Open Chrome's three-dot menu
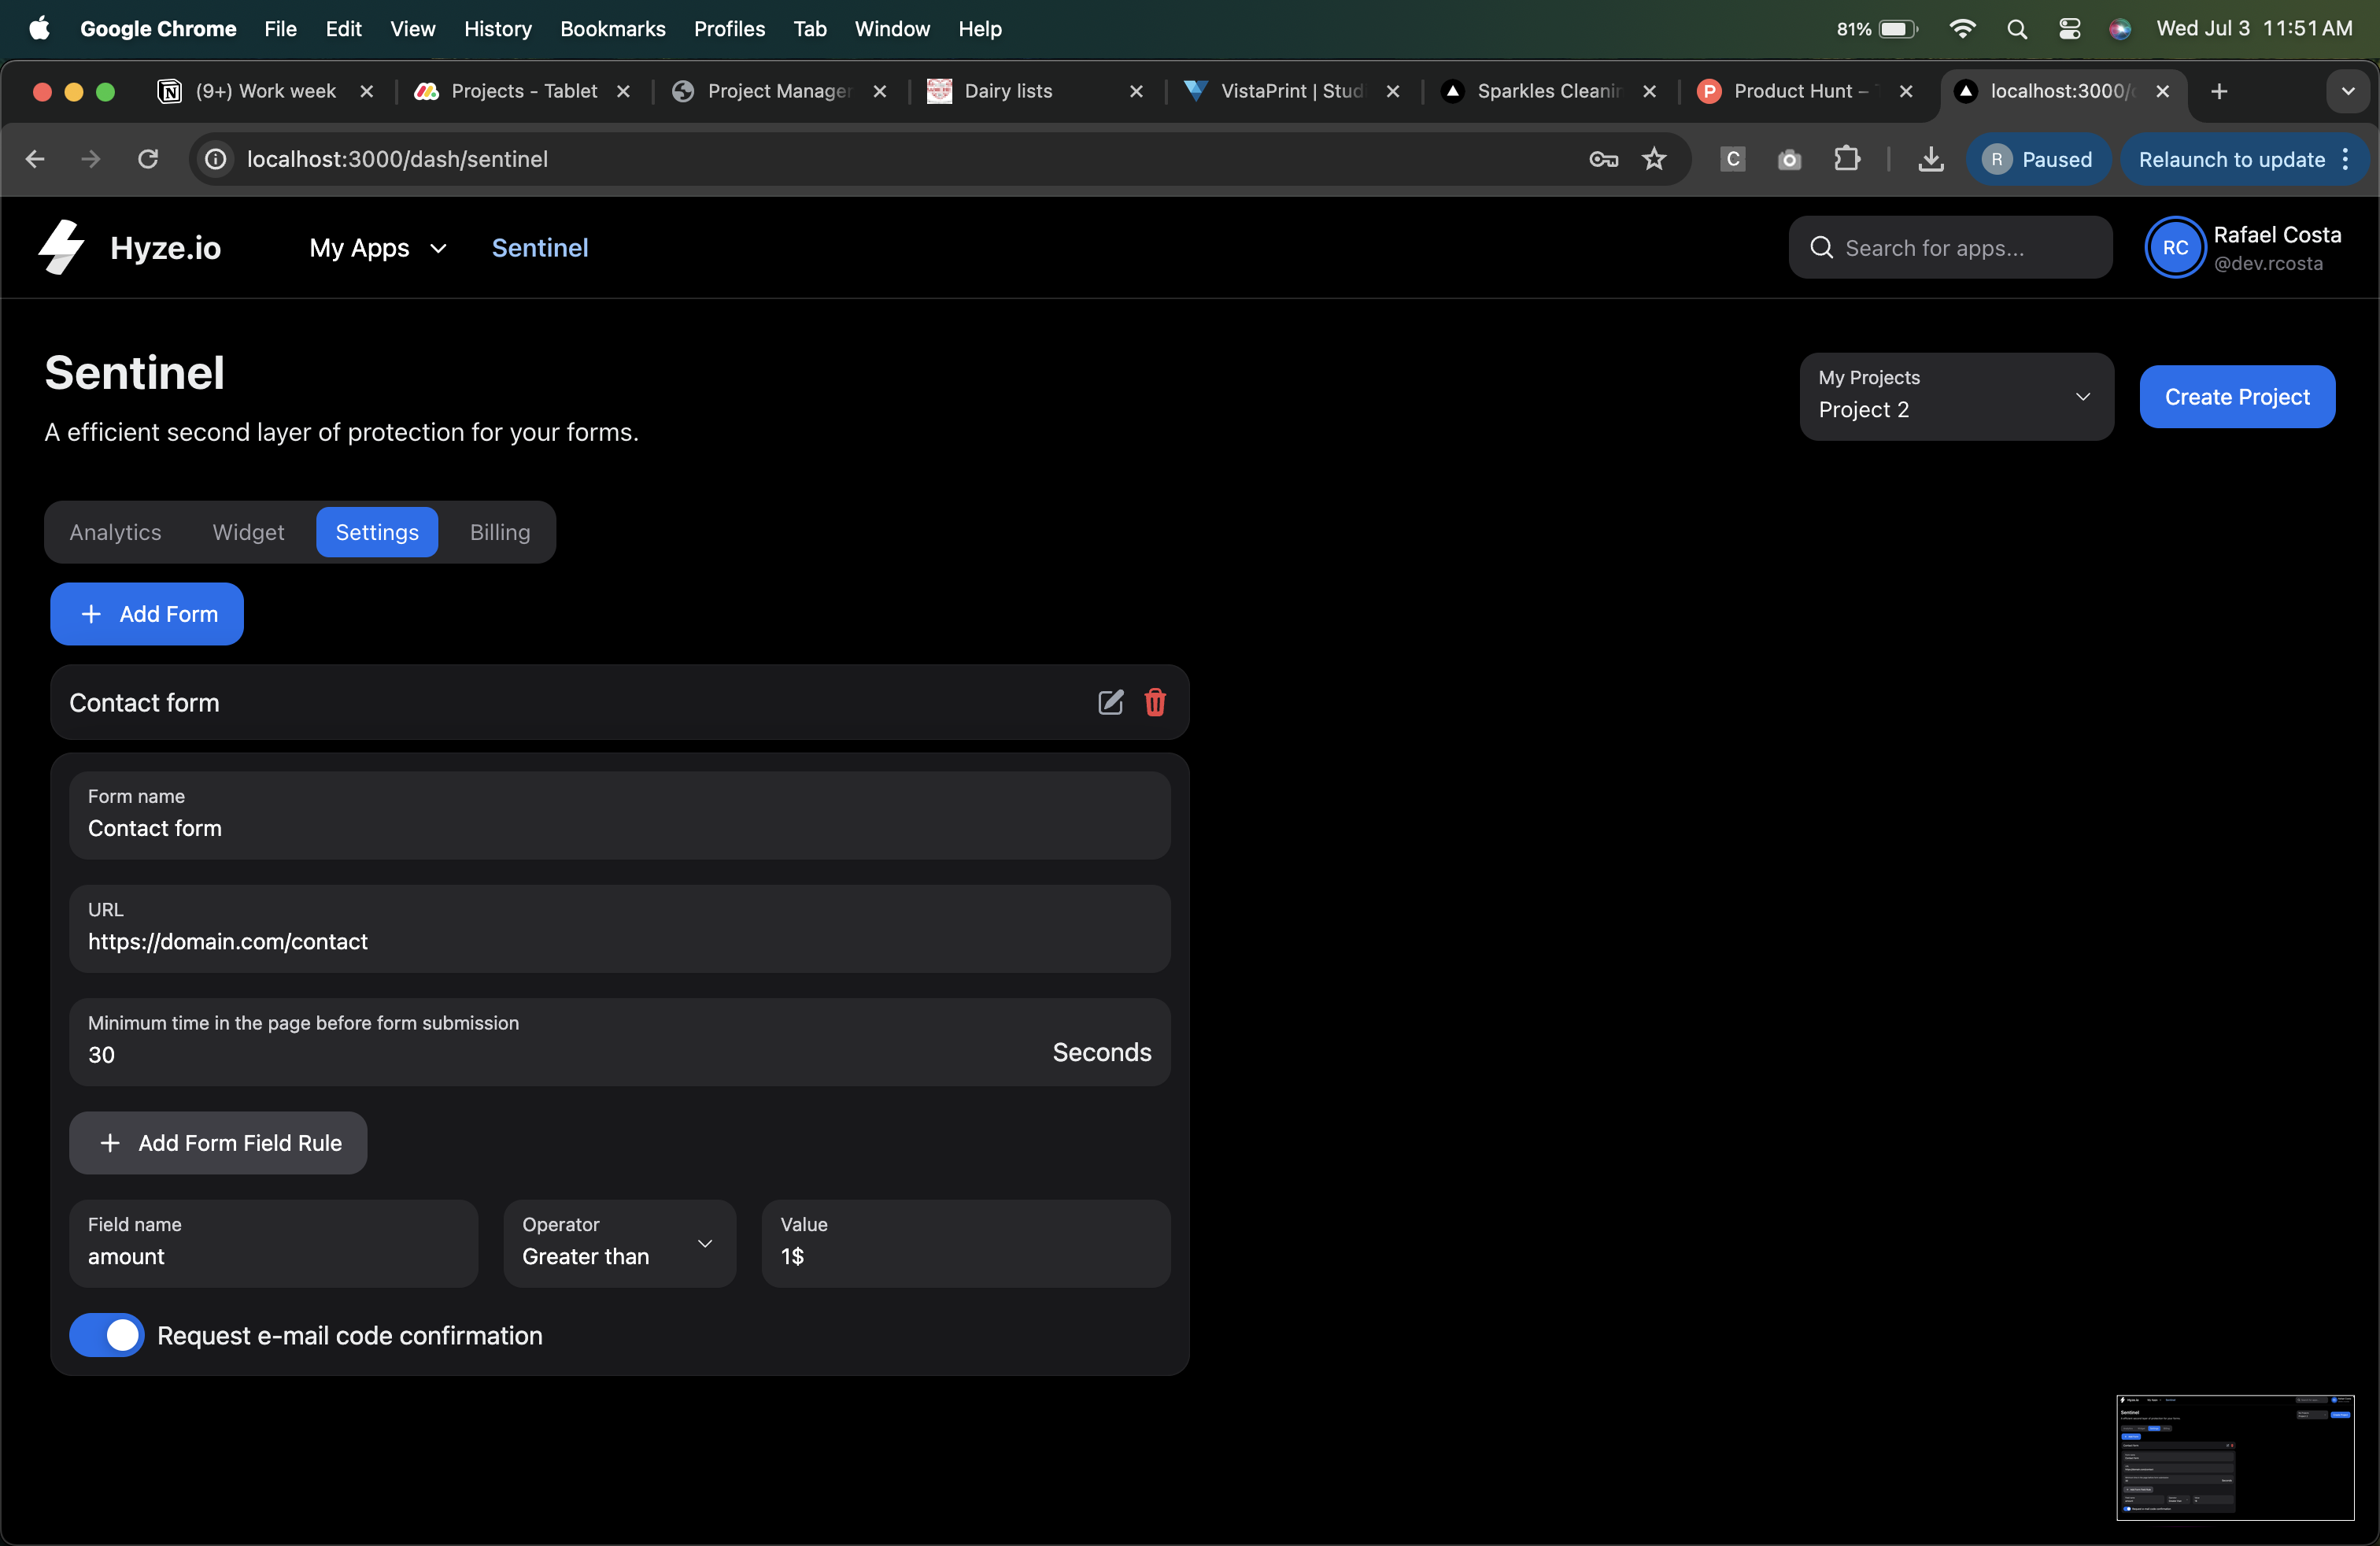This screenshot has height=1546, width=2380. (x=2345, y=159)
